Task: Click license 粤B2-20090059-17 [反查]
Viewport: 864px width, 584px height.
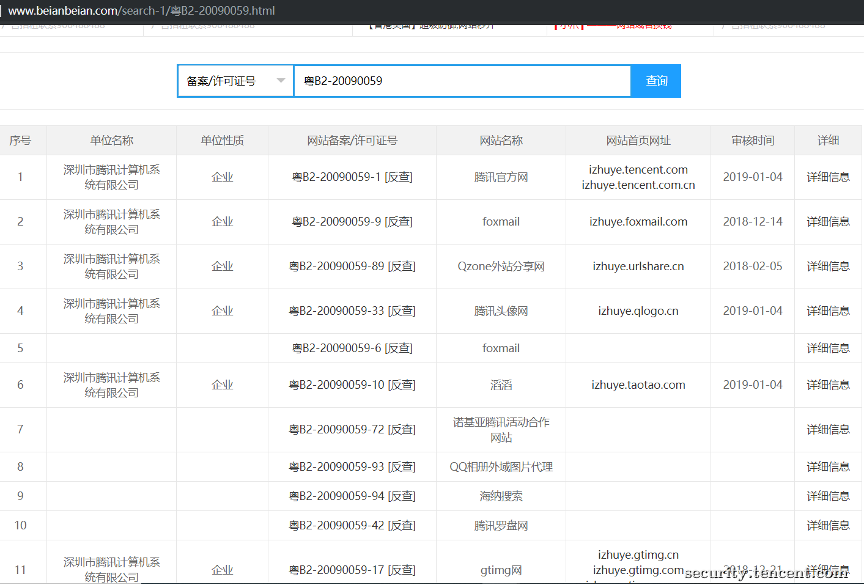Action: point(352,570)
